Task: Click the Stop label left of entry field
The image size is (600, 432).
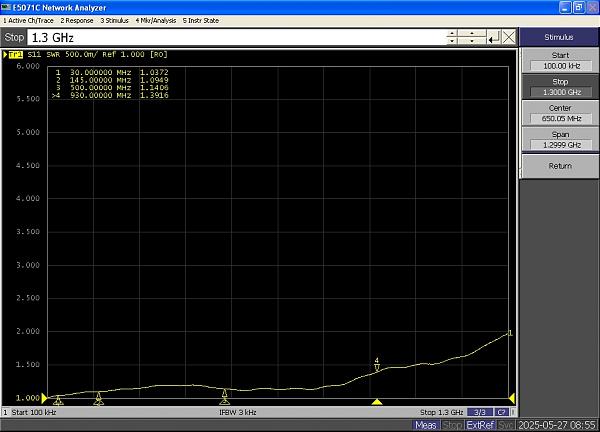Action: (x=14, y=37)
